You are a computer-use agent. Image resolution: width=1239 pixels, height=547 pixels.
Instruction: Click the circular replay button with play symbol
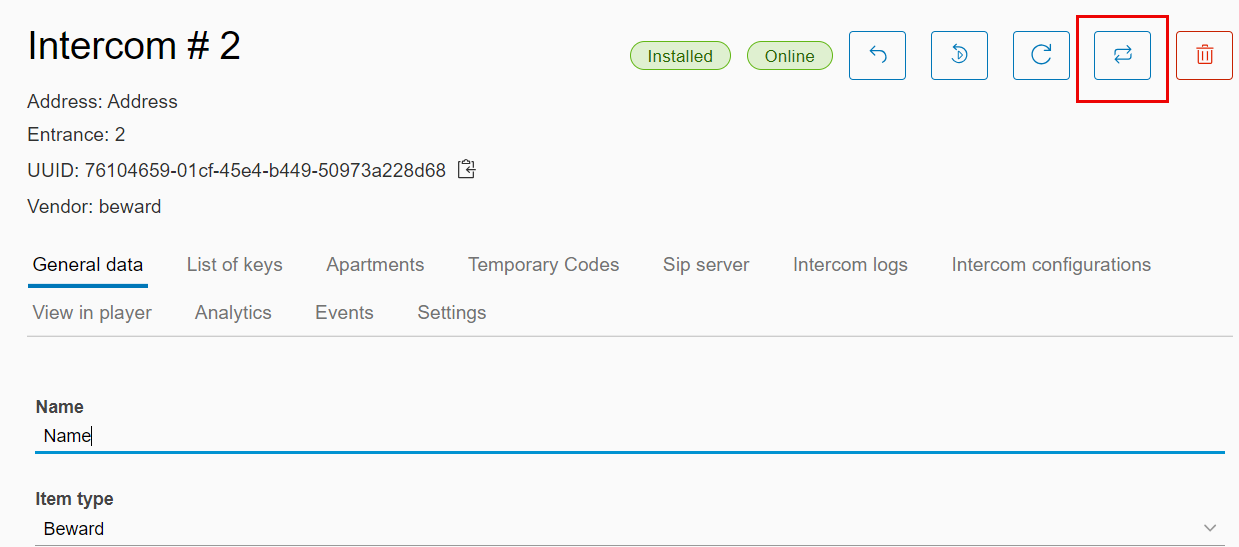(x=959, y=56)
